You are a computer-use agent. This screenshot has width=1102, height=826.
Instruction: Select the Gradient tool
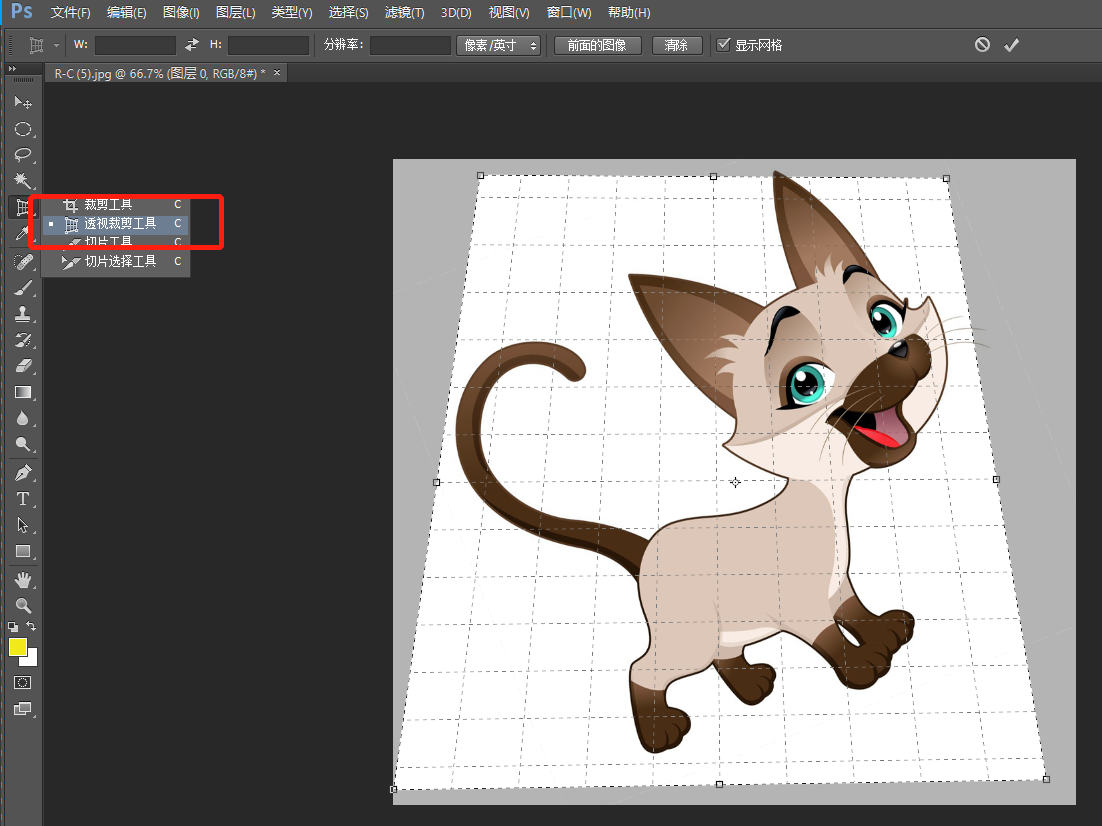pos(22,392)
